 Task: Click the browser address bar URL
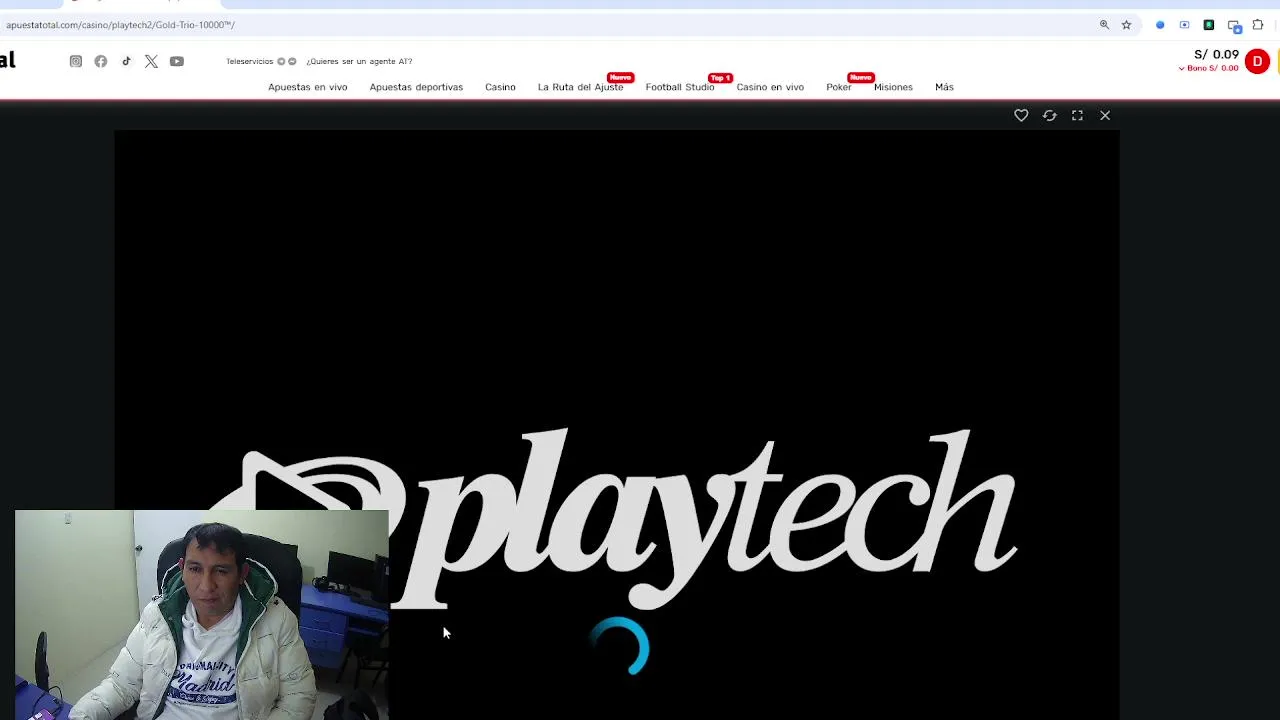coord(120,25)
